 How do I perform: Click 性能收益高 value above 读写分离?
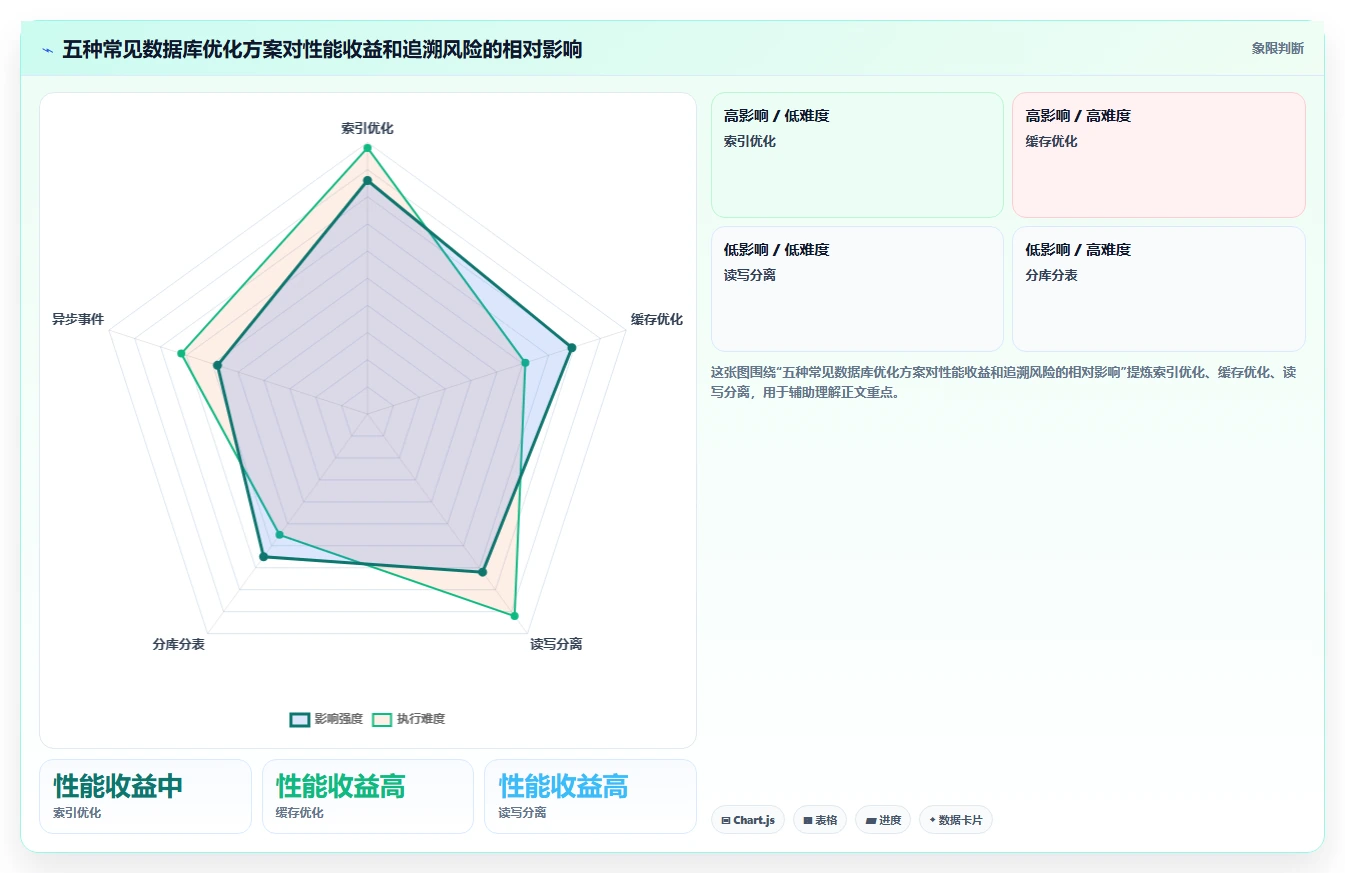[x=563, y=786]
